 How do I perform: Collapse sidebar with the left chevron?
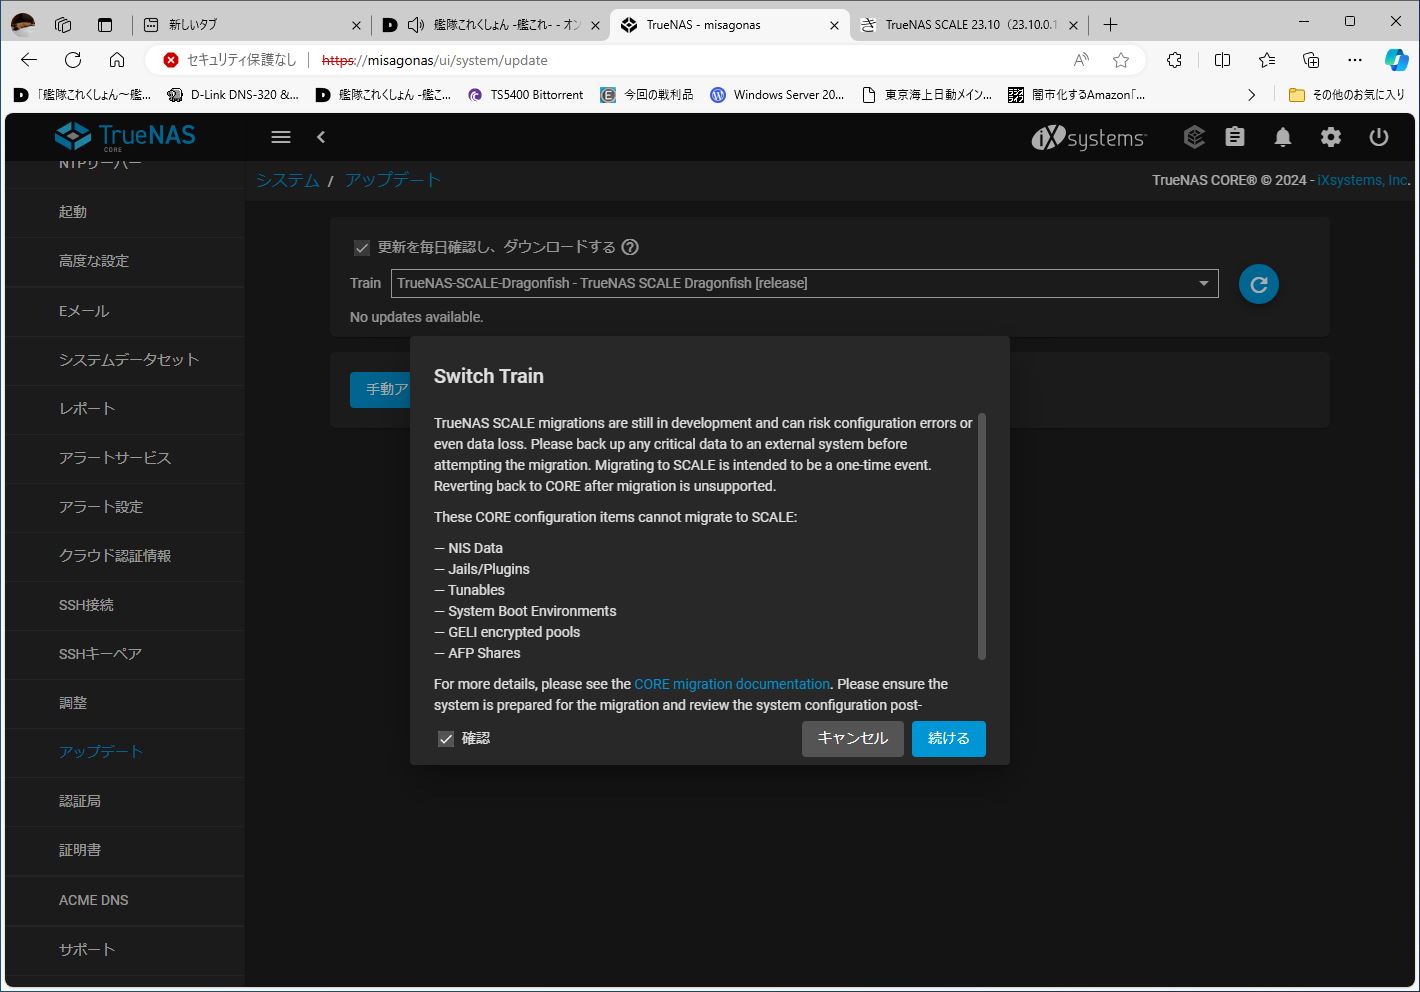321,137
